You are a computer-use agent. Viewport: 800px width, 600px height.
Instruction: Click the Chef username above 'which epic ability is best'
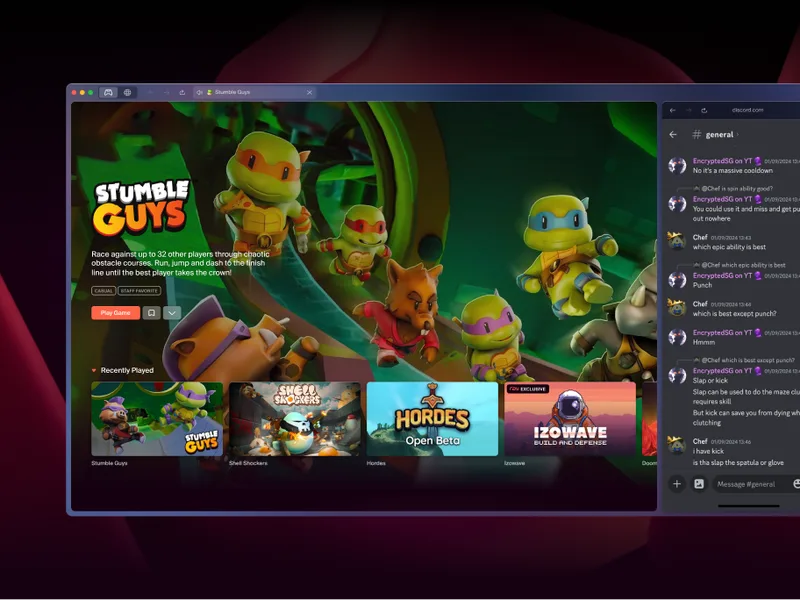700,237
